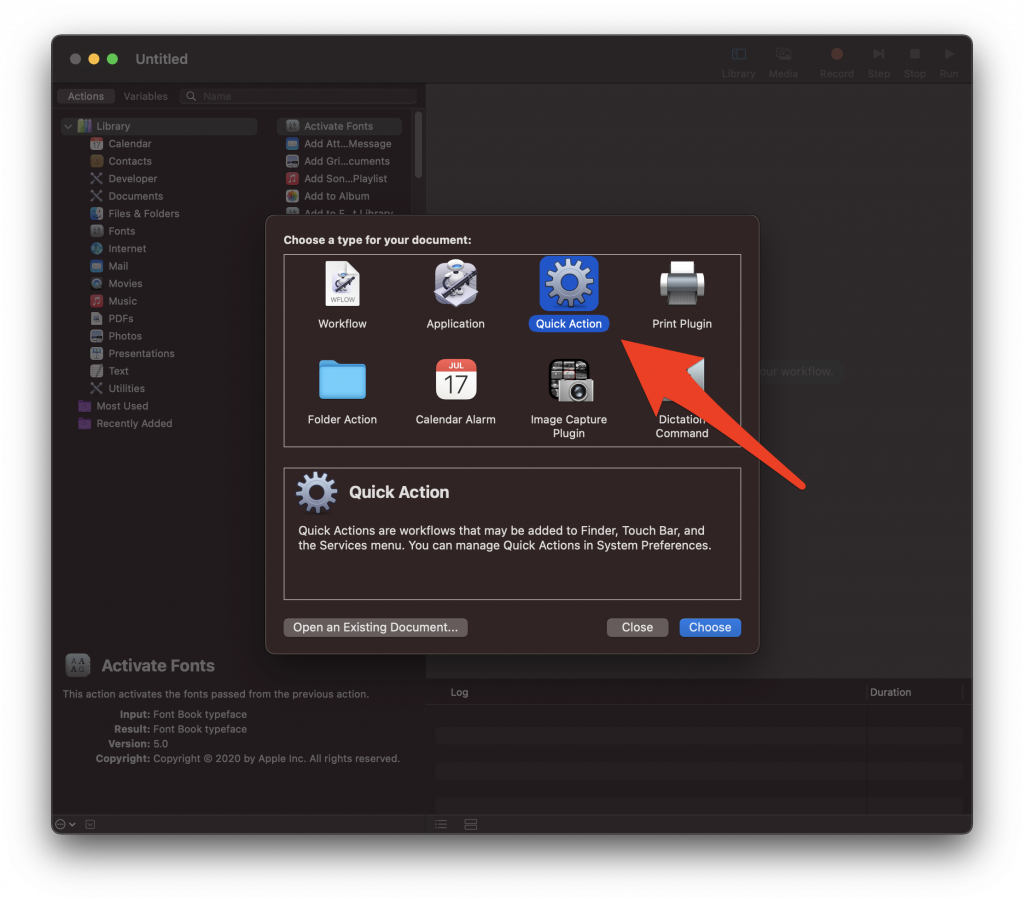Click the Close button in dialog
Viewport: 1024px width, 902px height.
click(637, 627)
